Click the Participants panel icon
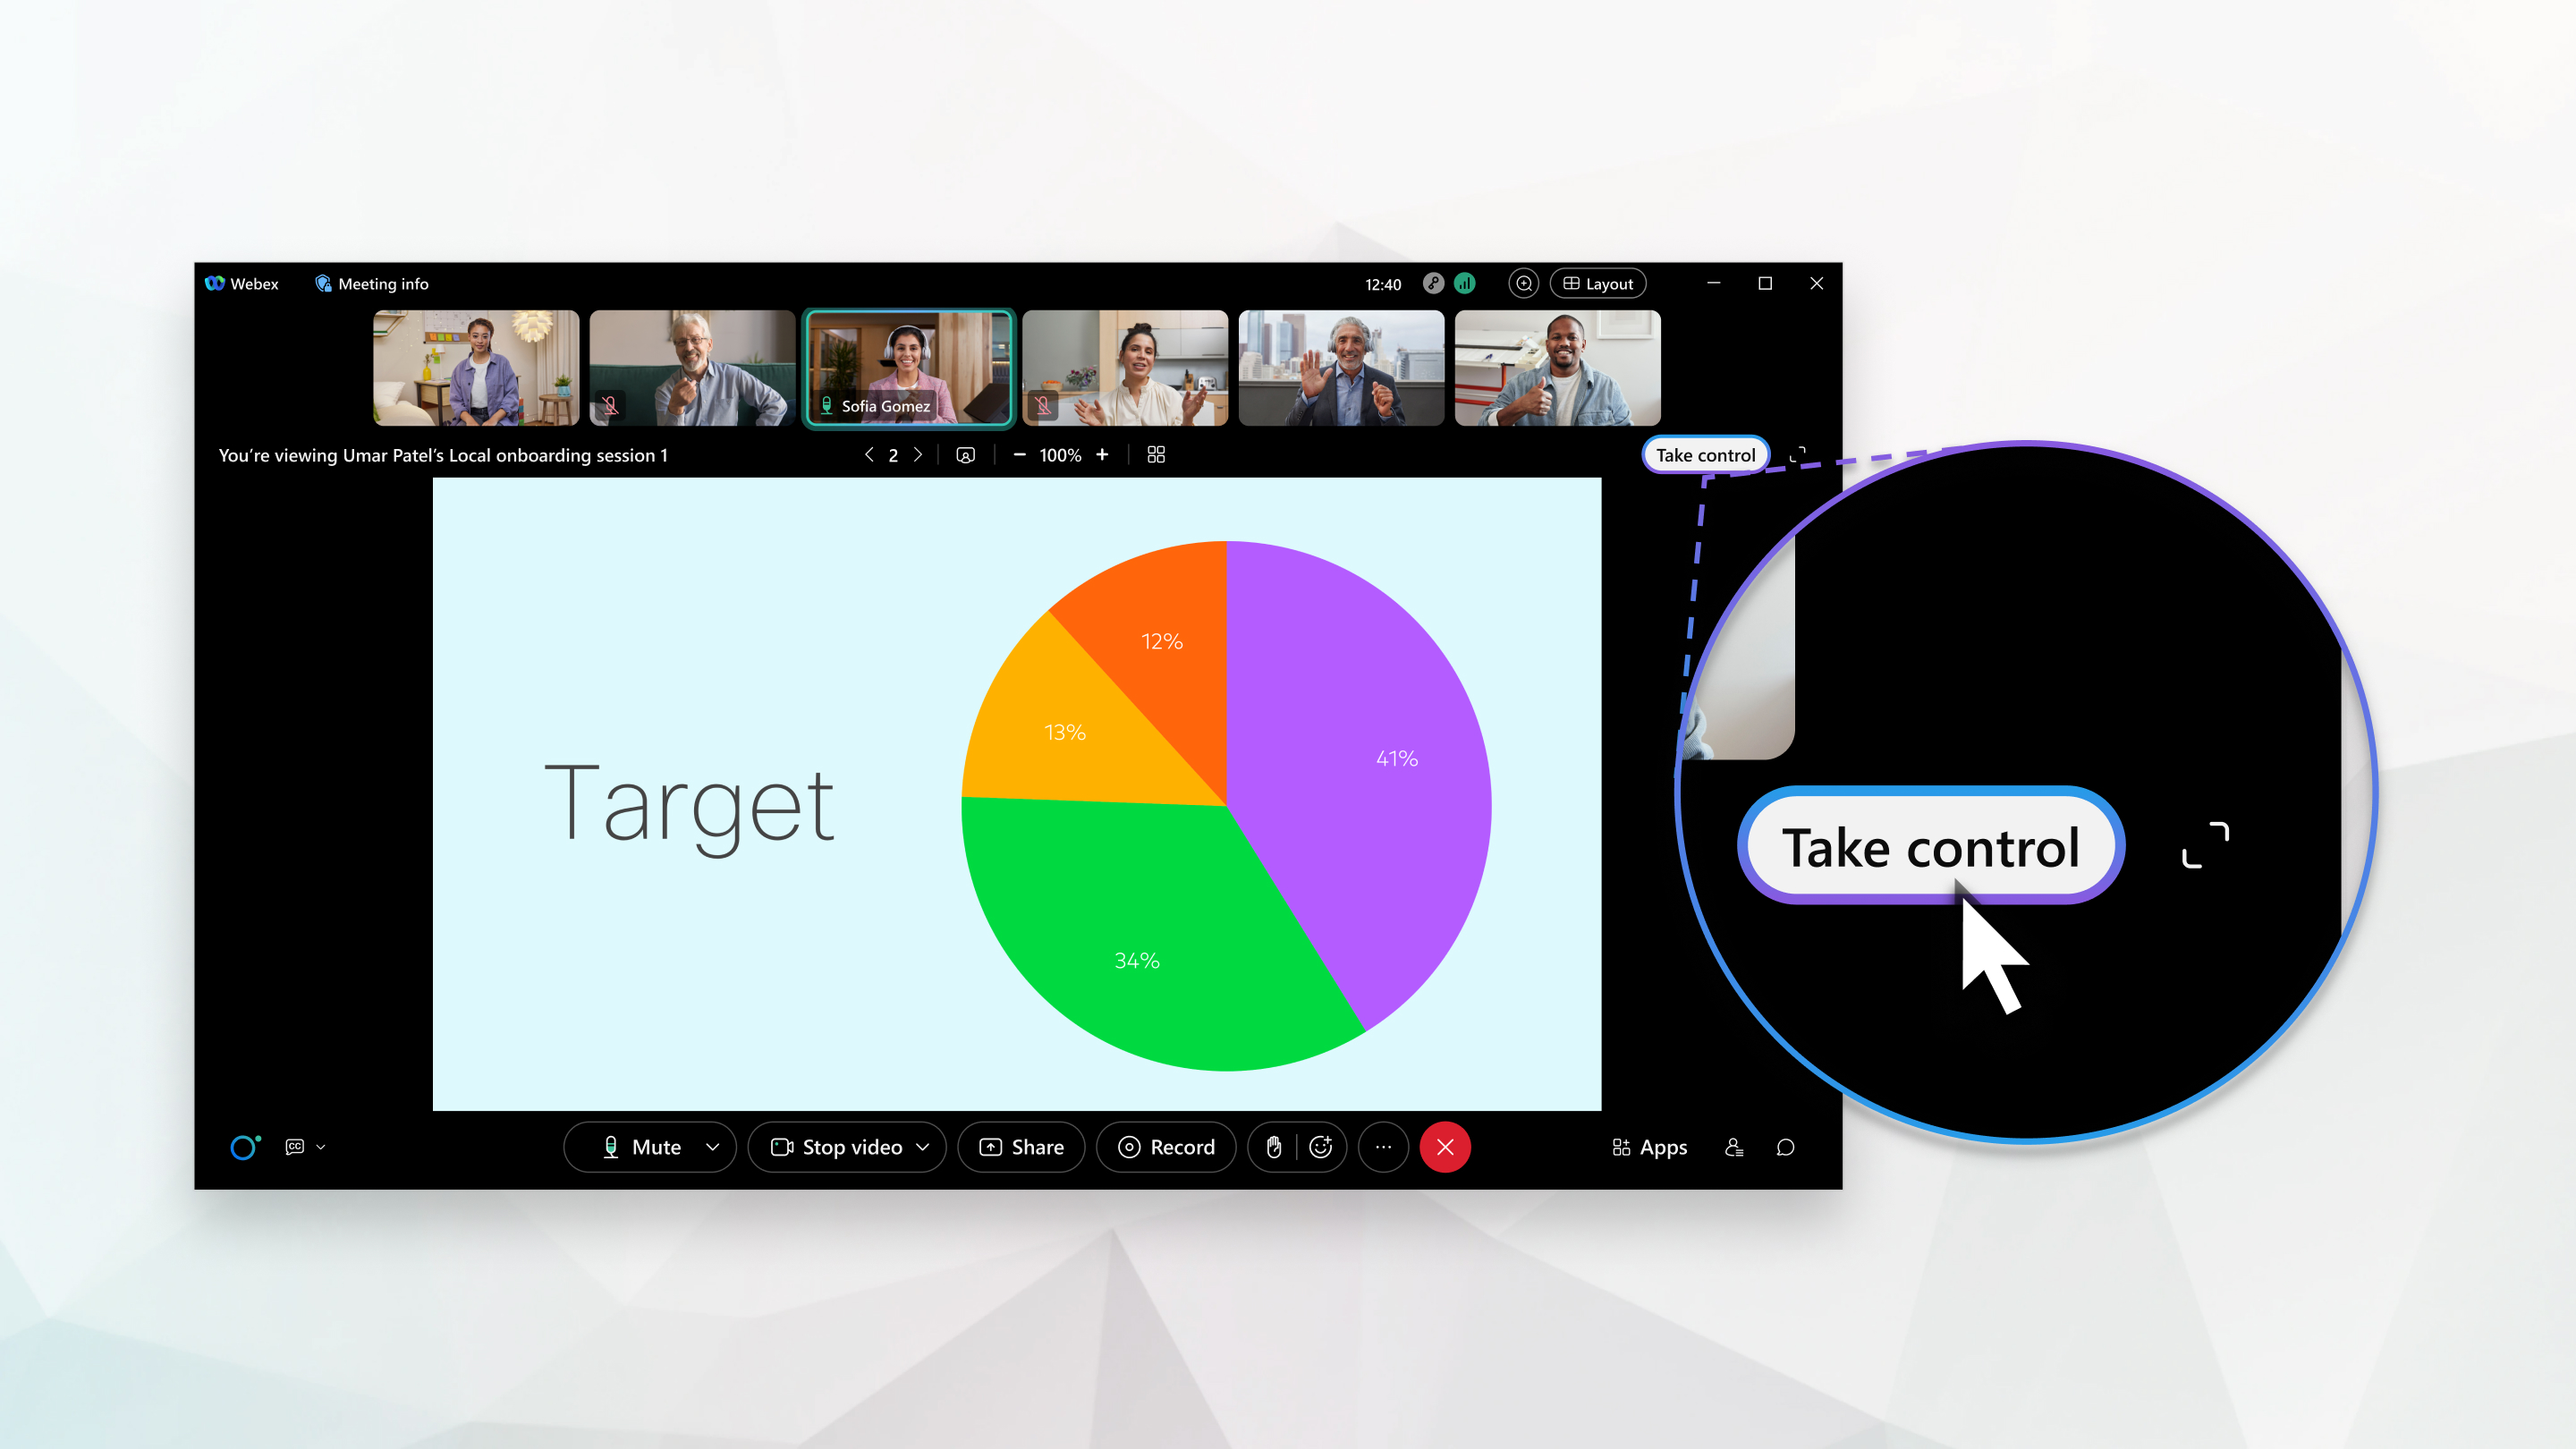Screen dimensions: 2576x1449 pos(1729,1147)
